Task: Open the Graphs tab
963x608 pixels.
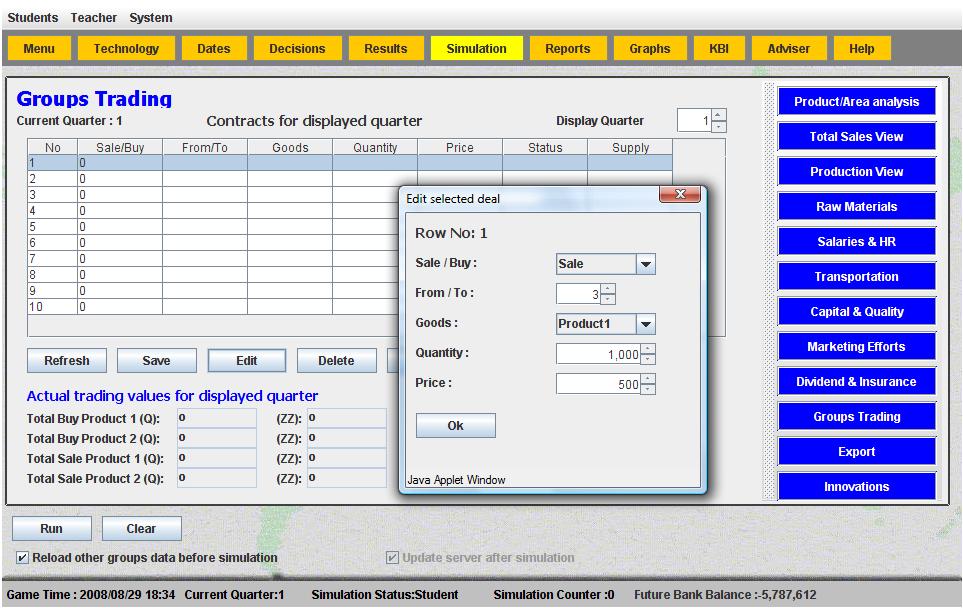Action: point(650,48)
